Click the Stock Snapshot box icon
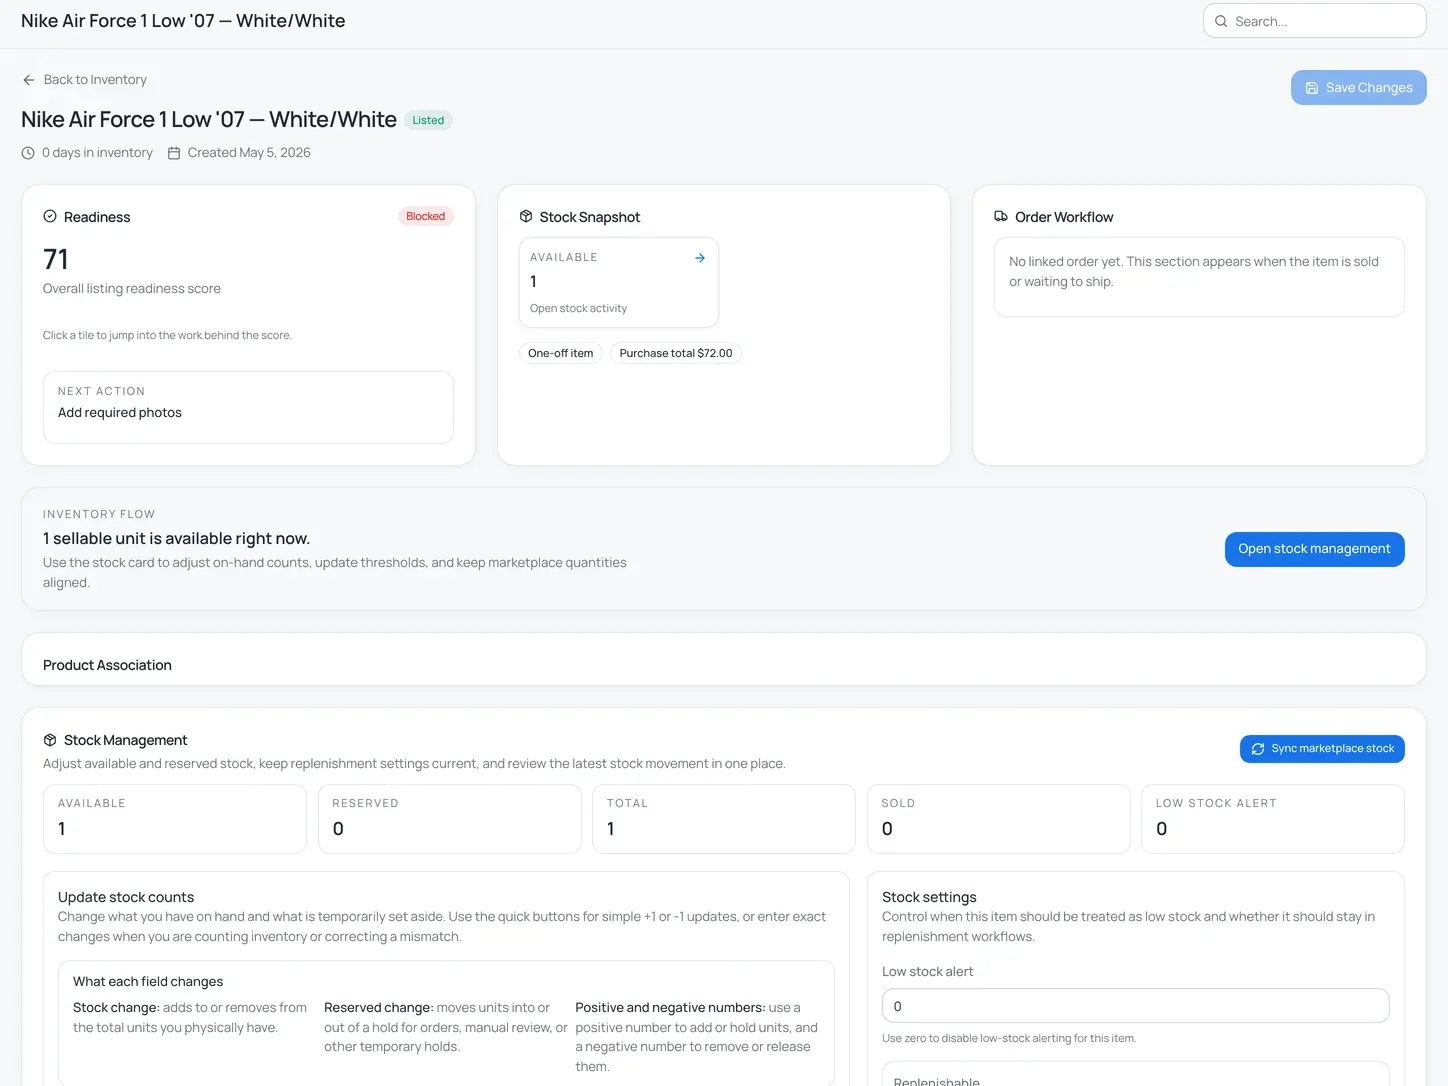Image resolution: width=1448 pixels, height=1086 pixels. (526, 216)
